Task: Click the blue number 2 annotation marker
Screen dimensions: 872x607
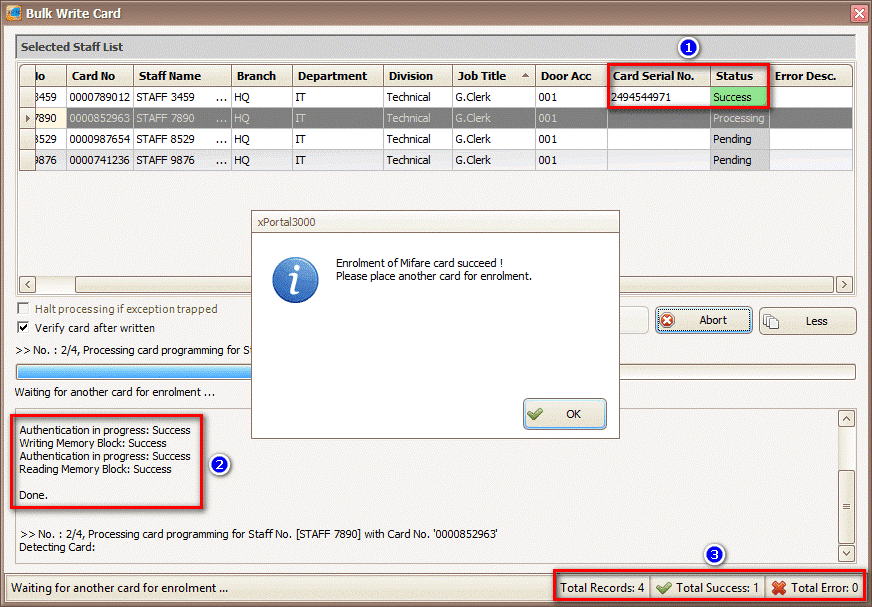Action: pyautogui.click(x=221, y=464)
